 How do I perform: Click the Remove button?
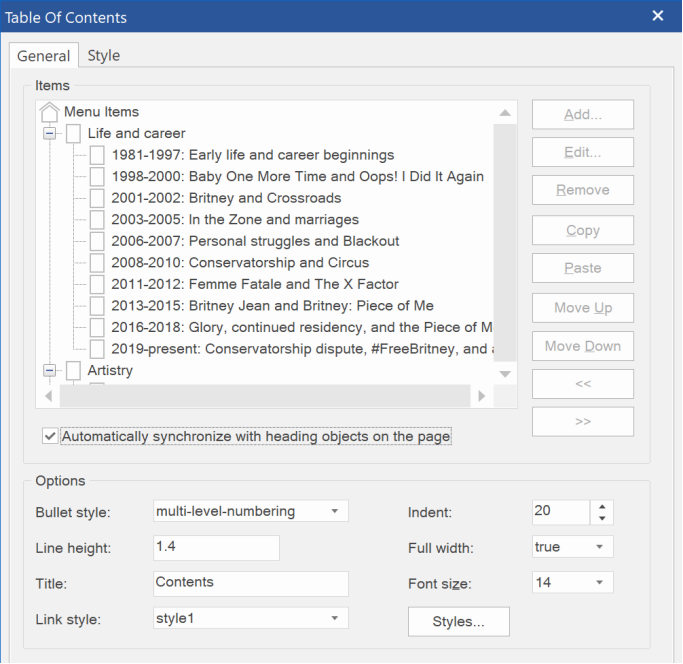pos(583,190)
